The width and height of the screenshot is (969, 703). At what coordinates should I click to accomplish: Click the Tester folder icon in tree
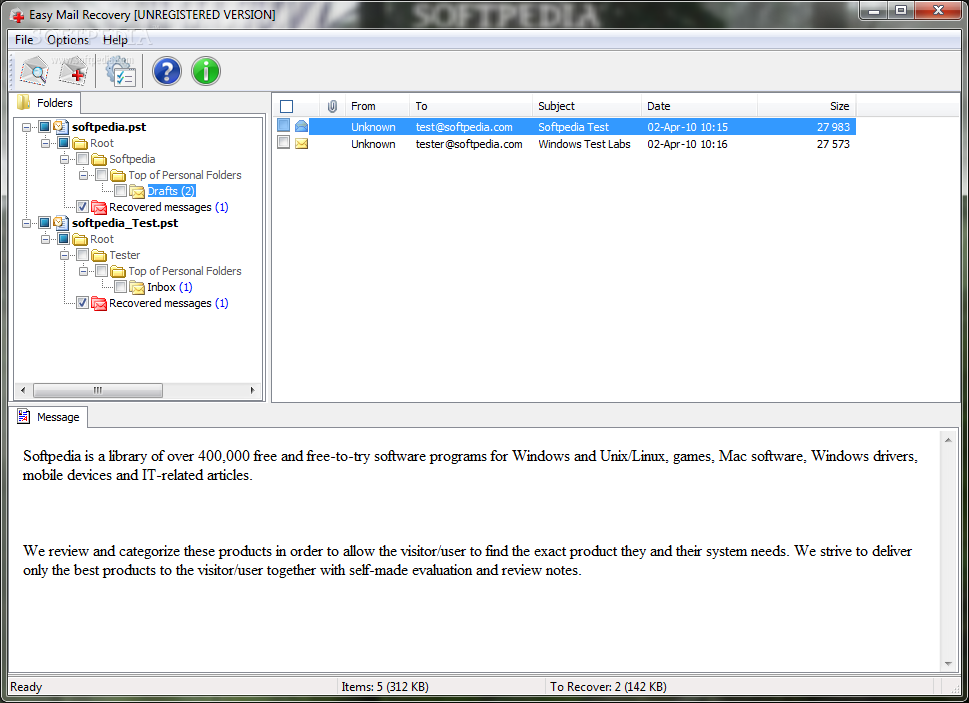99,255
